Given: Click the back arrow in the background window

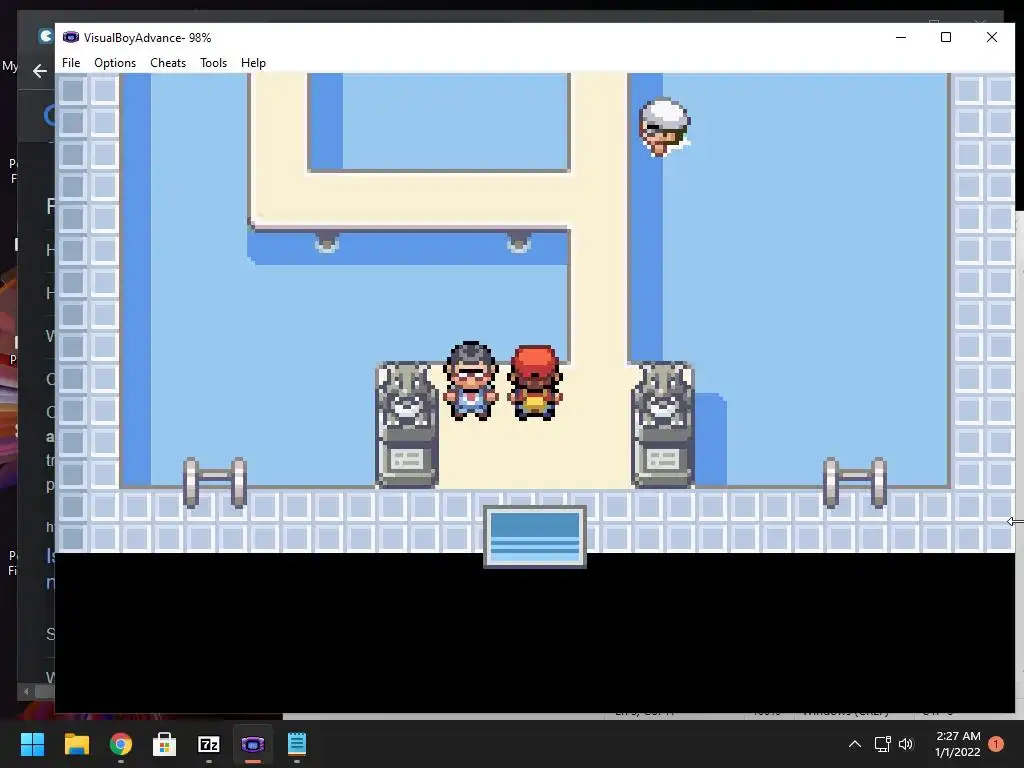Looking at the screenshot, I should coord(40,71).
